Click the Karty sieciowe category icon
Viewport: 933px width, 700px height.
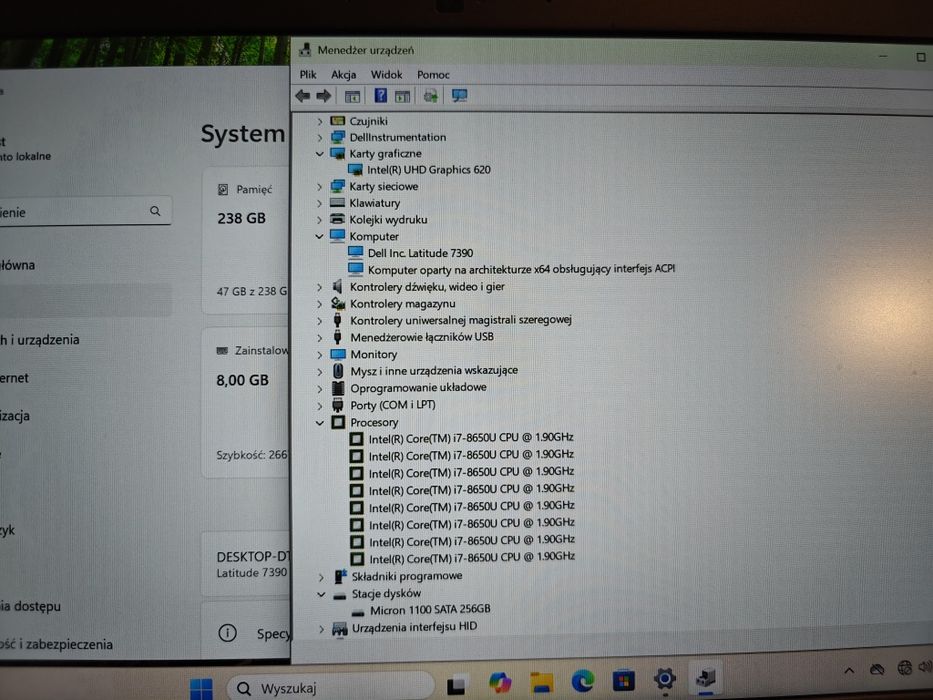(x=337, y=186)
